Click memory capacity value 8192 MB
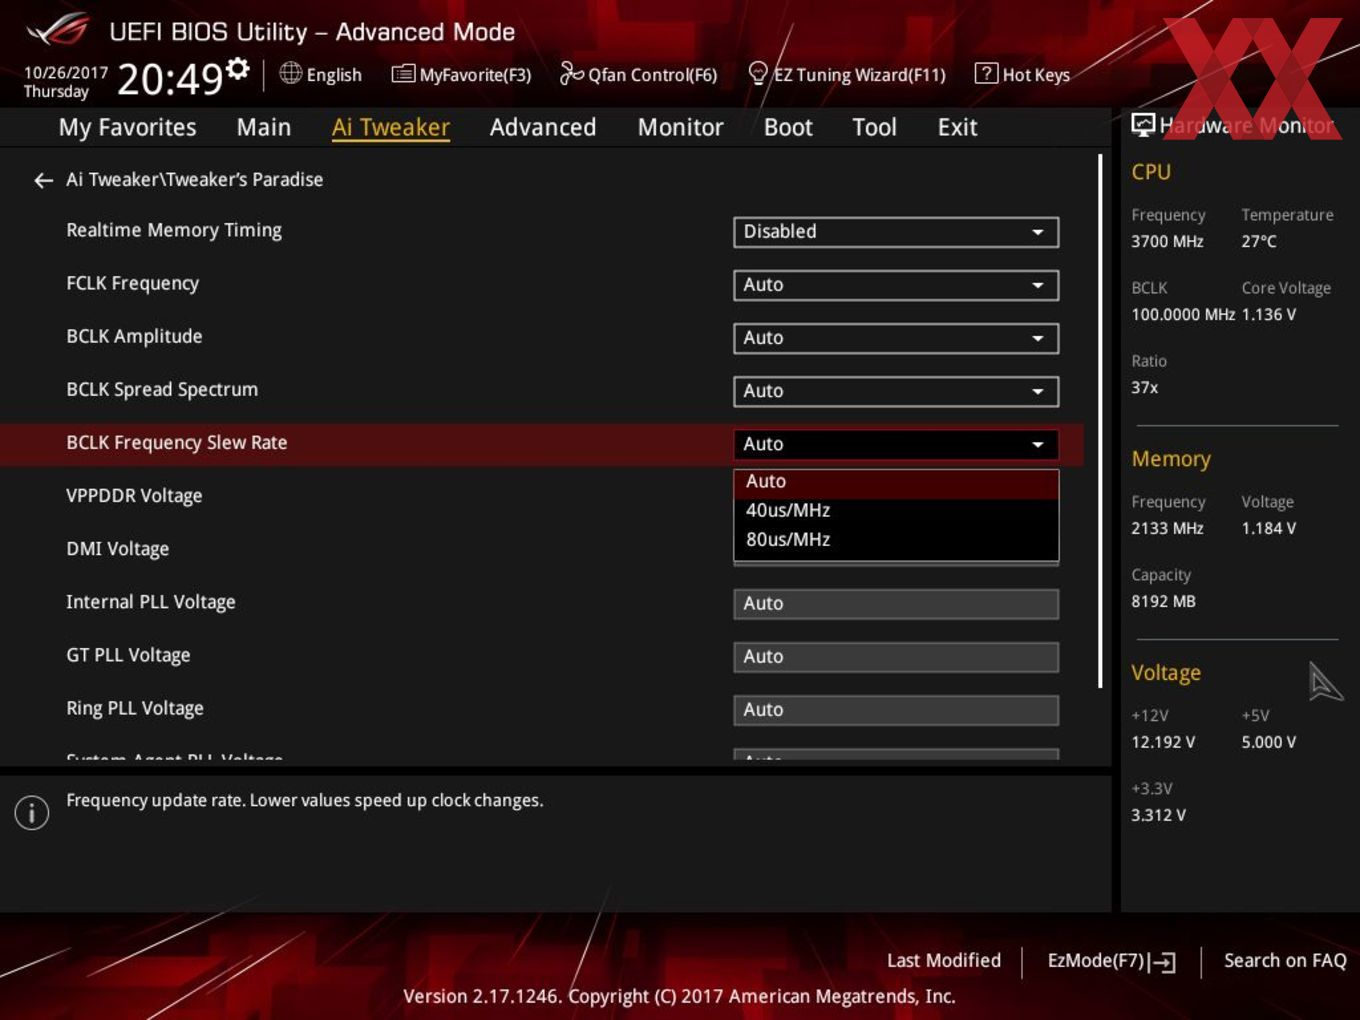This screenshot has height=1020, width=1360. coord(1163,601)
